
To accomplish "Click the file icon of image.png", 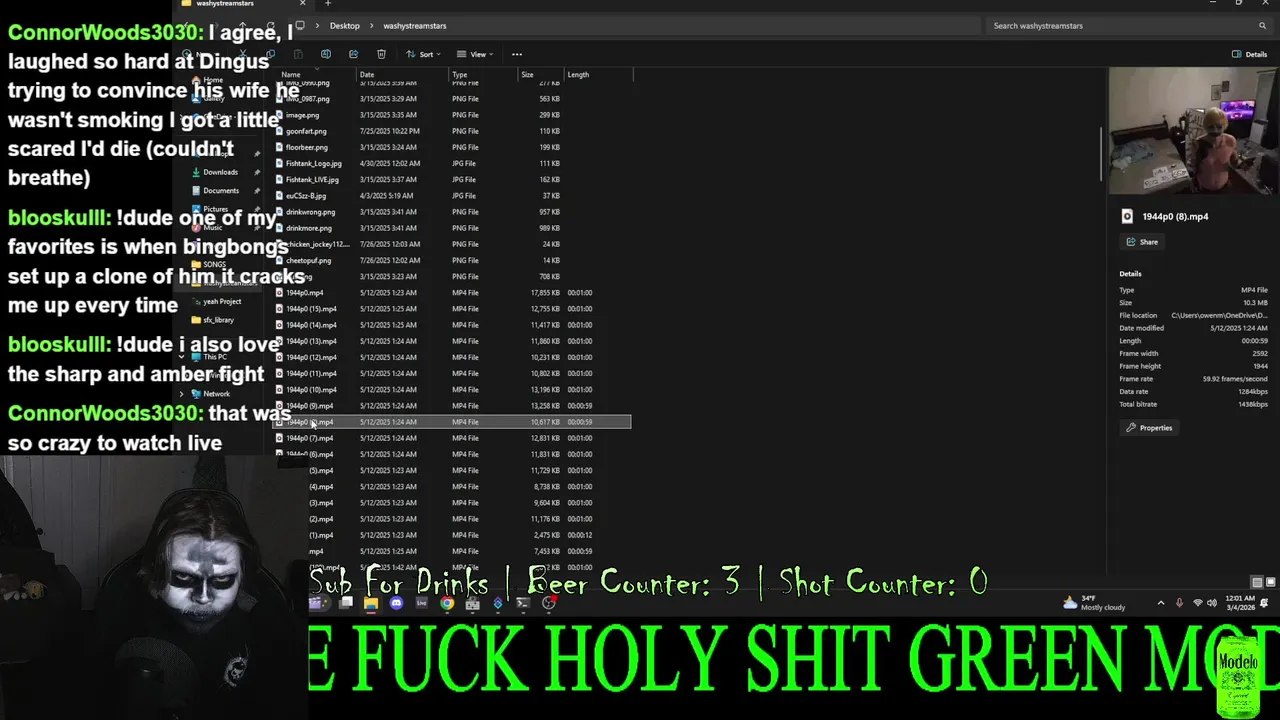I will coord(280,115).
